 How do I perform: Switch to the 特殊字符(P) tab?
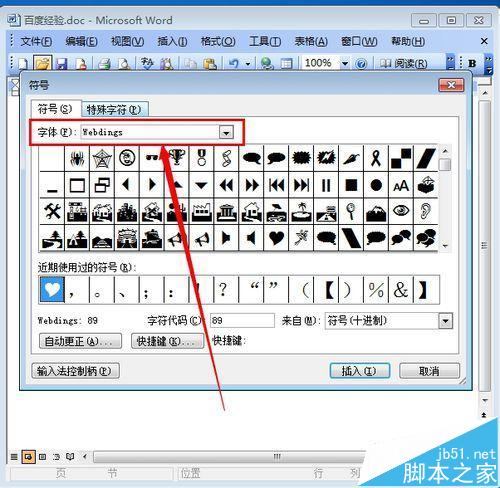click(114, 109)
